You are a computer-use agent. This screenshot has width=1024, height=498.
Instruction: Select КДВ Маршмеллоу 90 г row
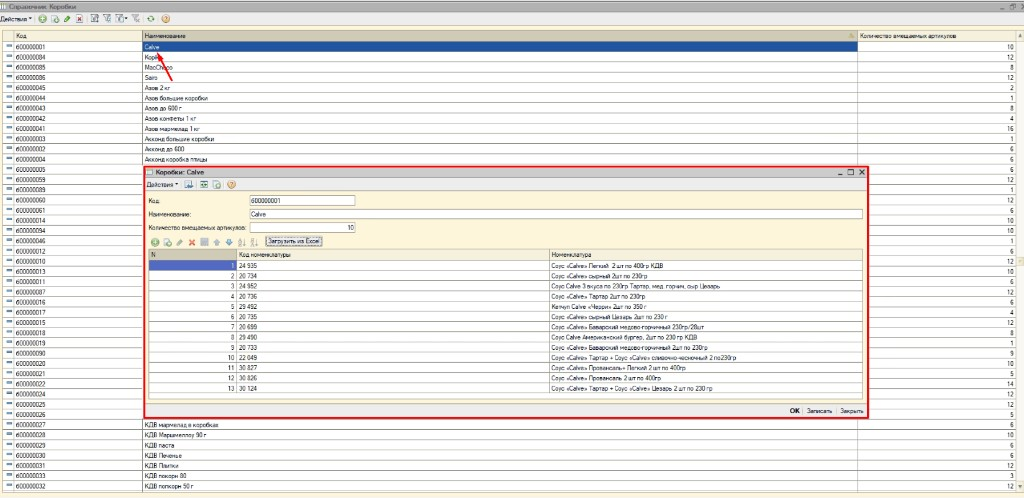pos(509,435)
